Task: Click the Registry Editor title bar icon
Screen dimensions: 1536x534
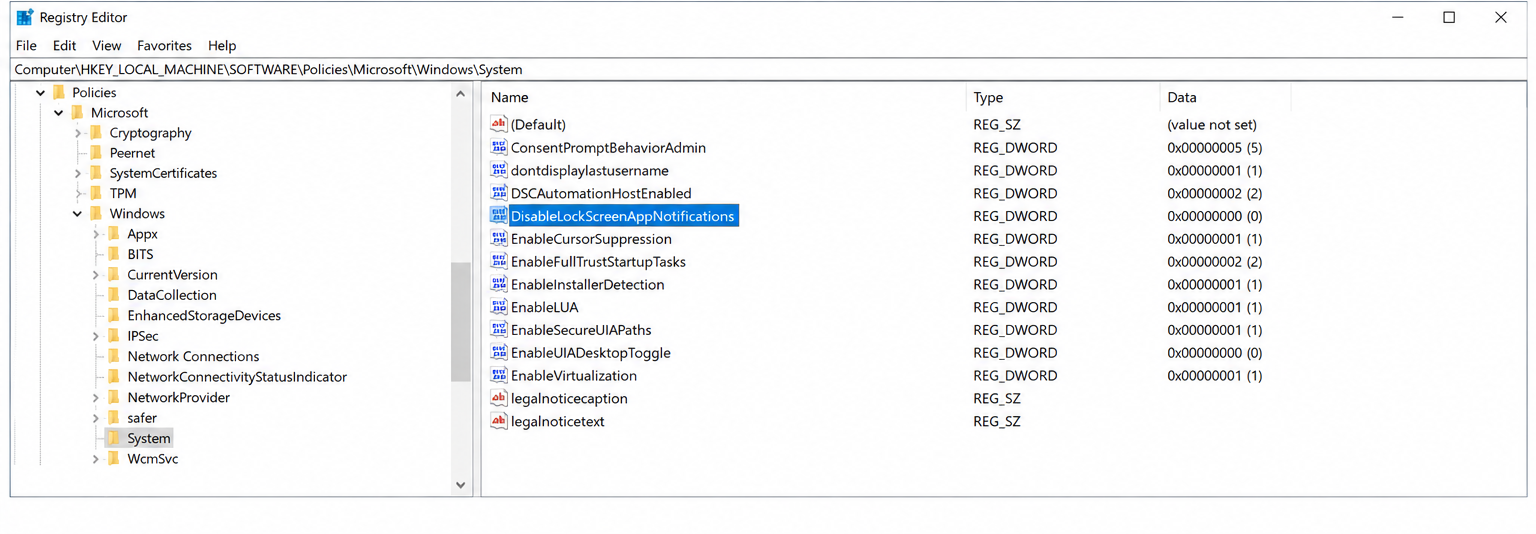Action: point(25,17)
